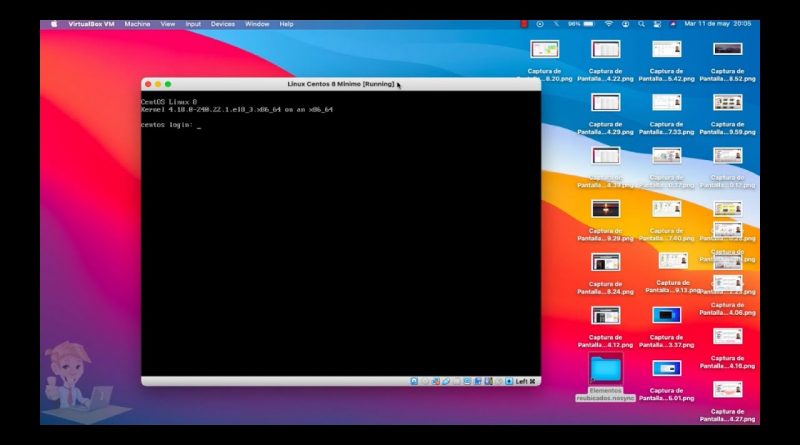This screenshot has height=445, width=800.
Task: Click the date and time Mar 11 de may
Action: pos(718,24)
